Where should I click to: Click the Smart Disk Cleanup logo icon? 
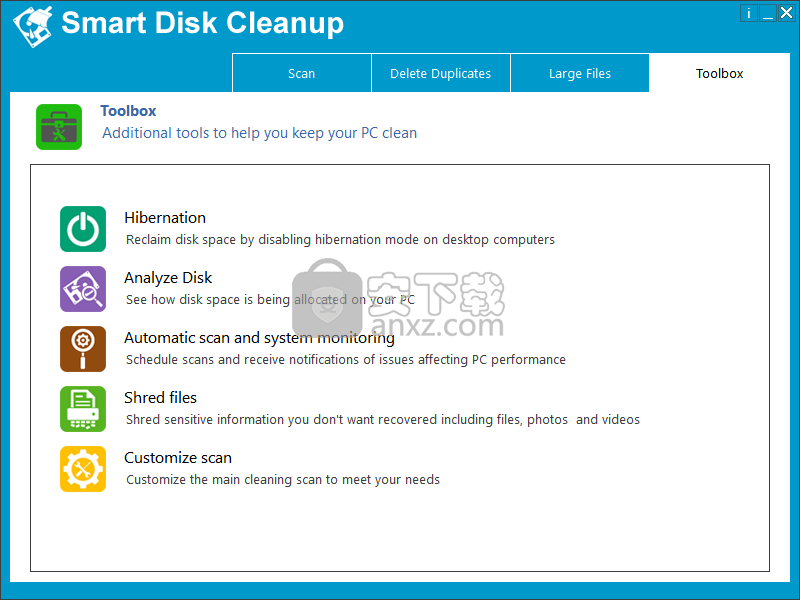click(x=33, y=27)
